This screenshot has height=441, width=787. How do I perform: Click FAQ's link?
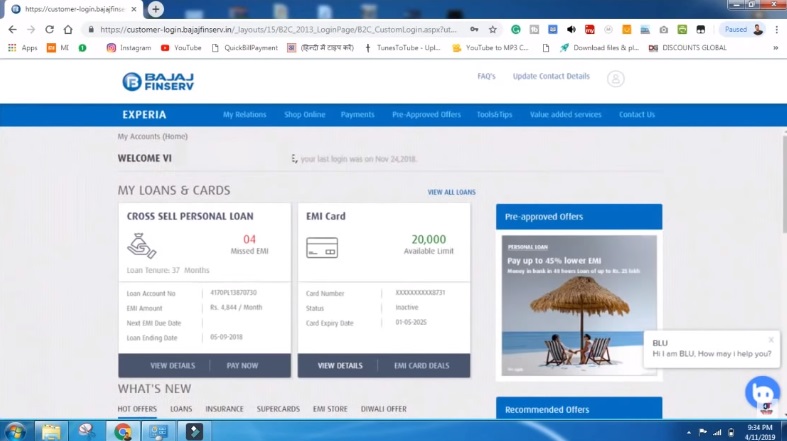coord(486,76)
